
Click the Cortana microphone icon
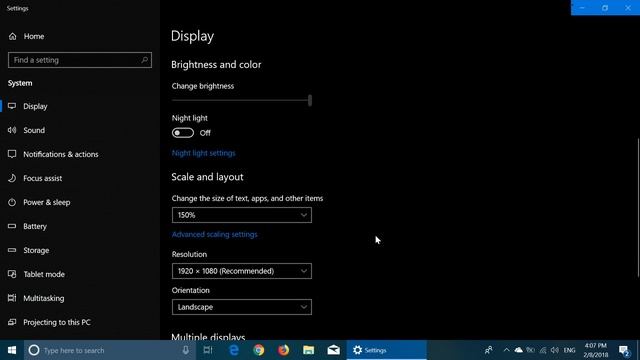point(186,350)
